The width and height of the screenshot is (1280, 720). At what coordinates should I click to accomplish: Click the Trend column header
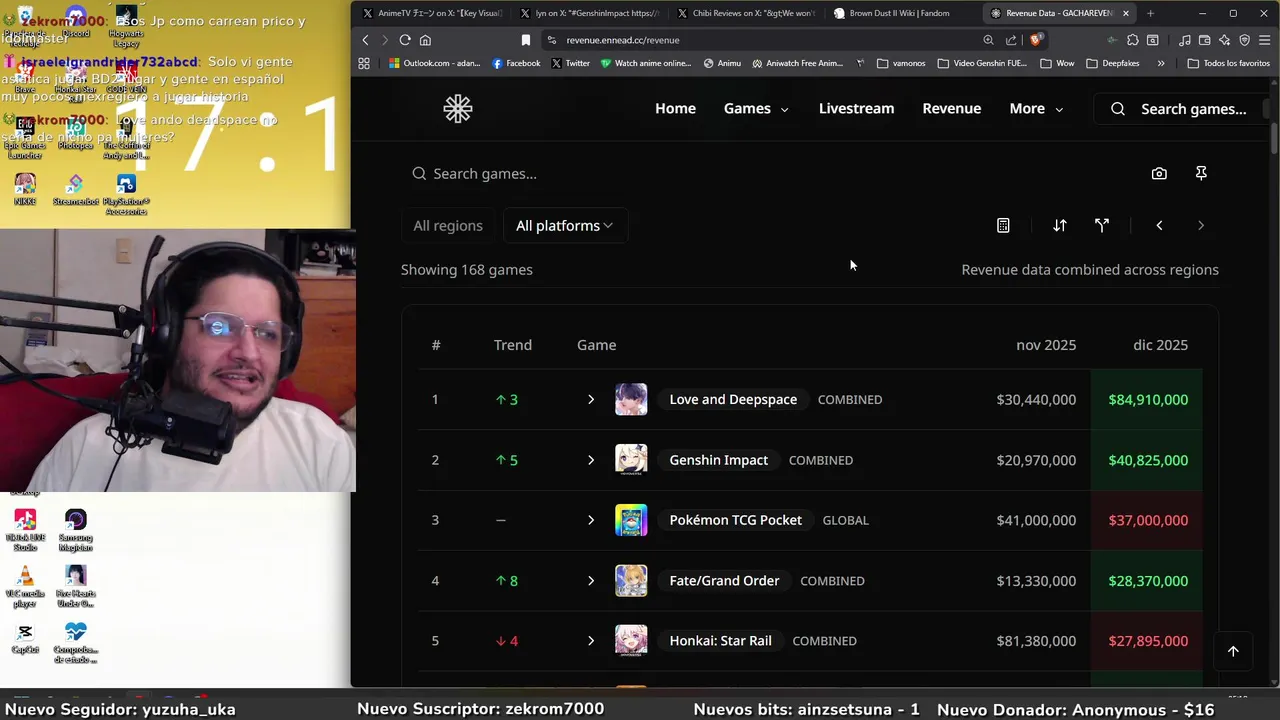coord(513,345)
